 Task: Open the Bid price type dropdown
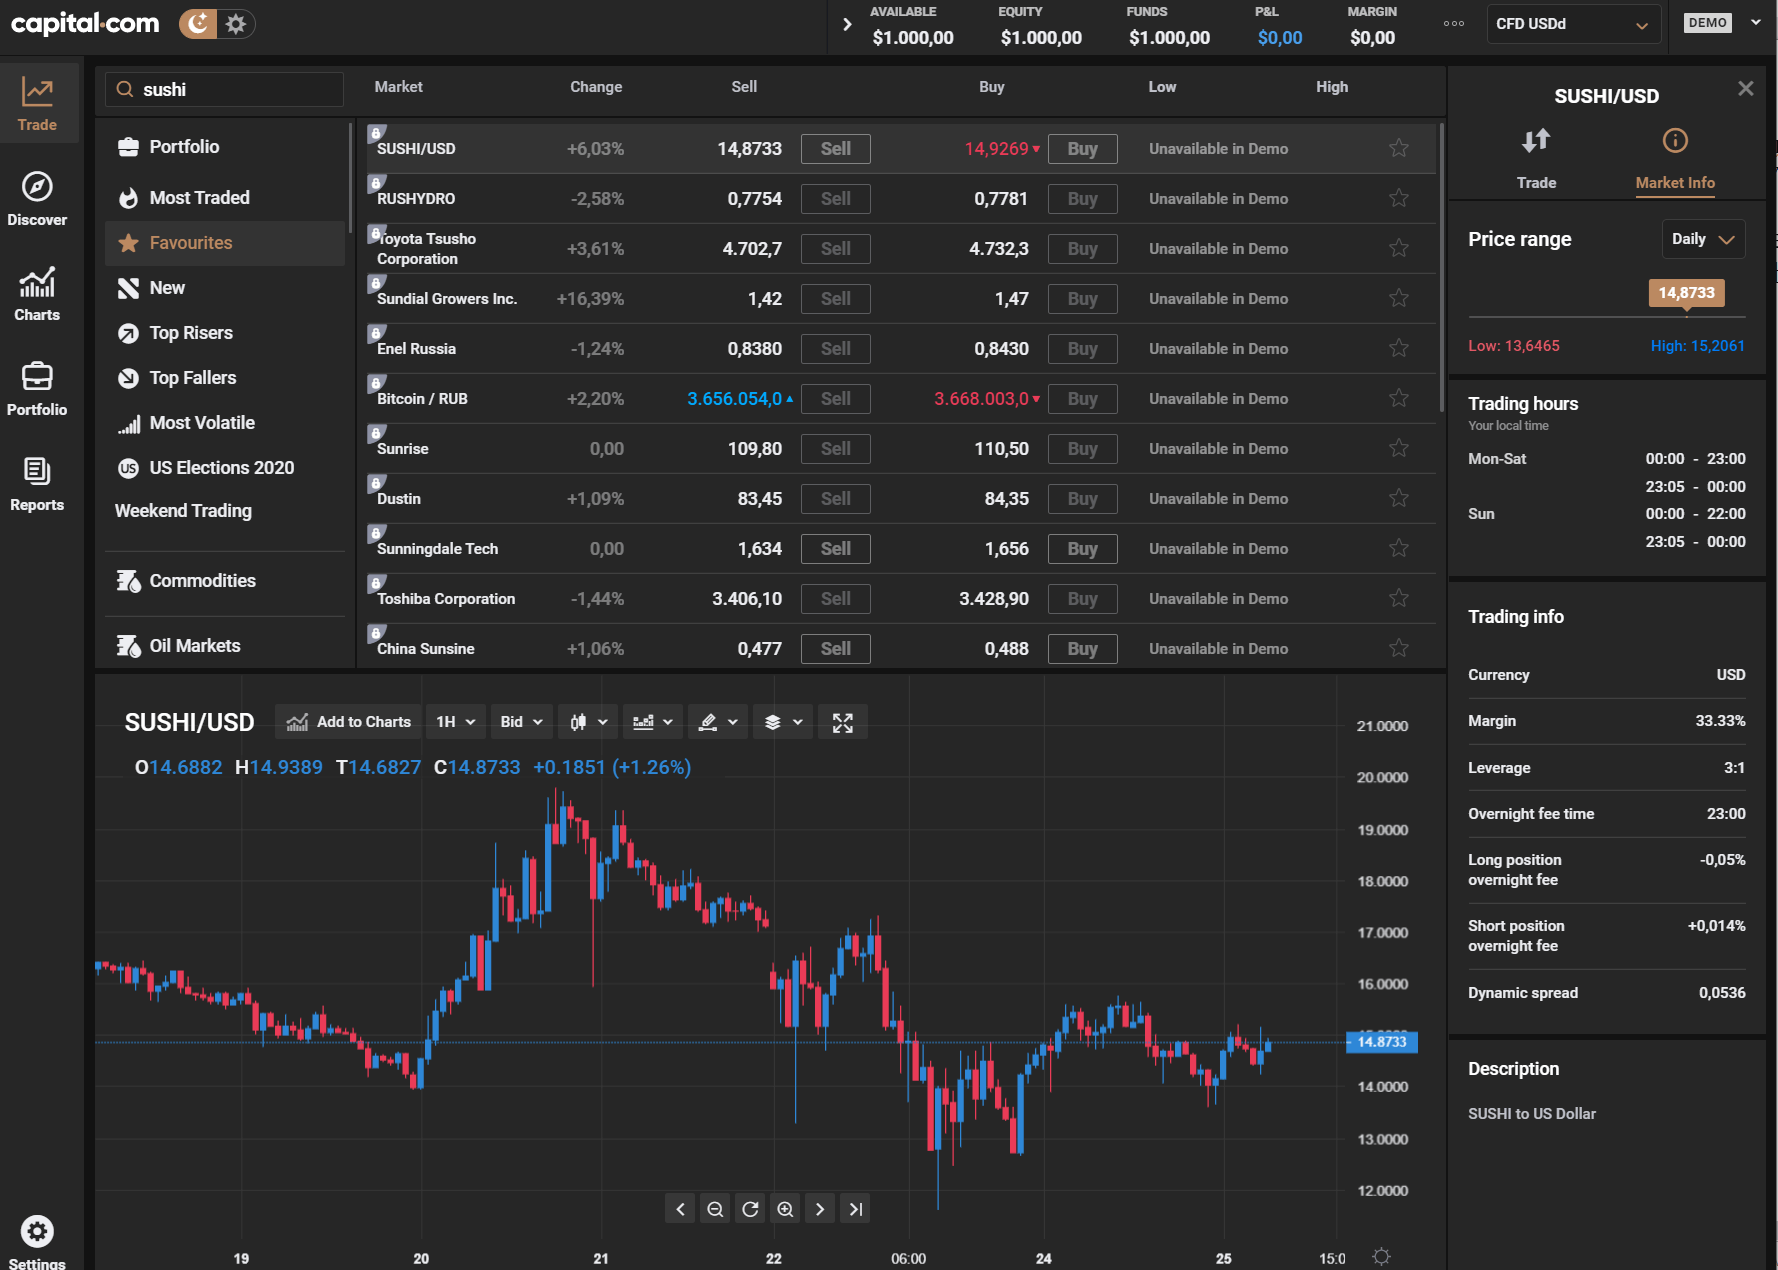pyautogui.click(x=522, y=722)
